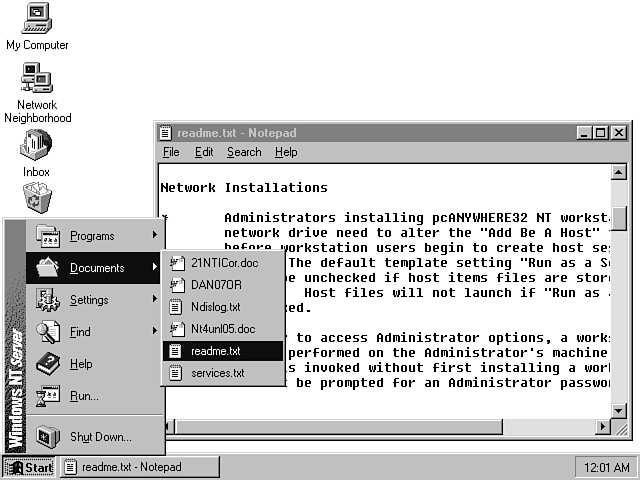
Task: Select 21NTICor.doc from recent documents
Action: point(222,263)
